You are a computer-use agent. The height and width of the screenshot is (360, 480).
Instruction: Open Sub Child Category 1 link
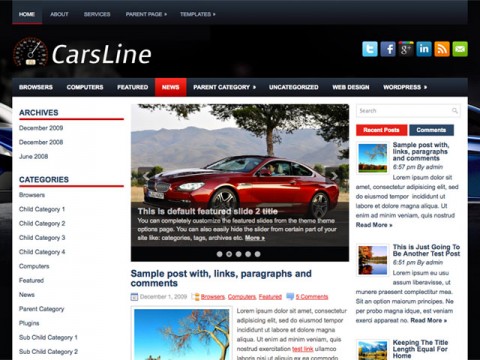coord(48,338)
